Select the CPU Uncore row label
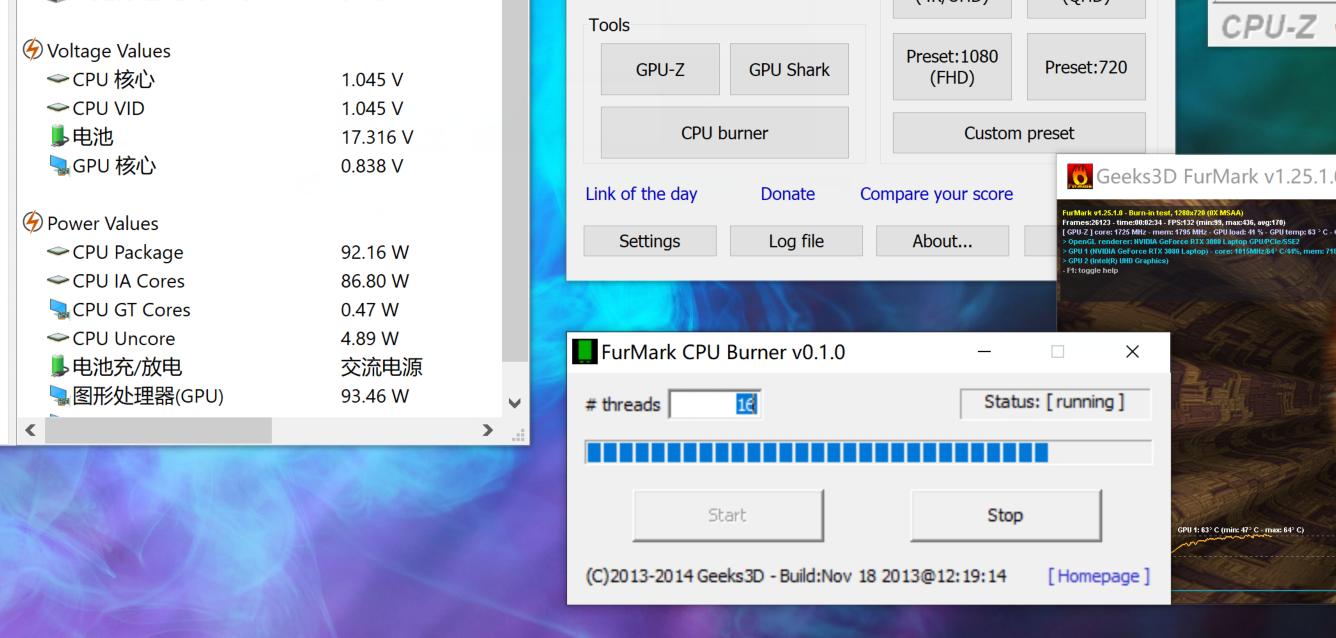 124,338
